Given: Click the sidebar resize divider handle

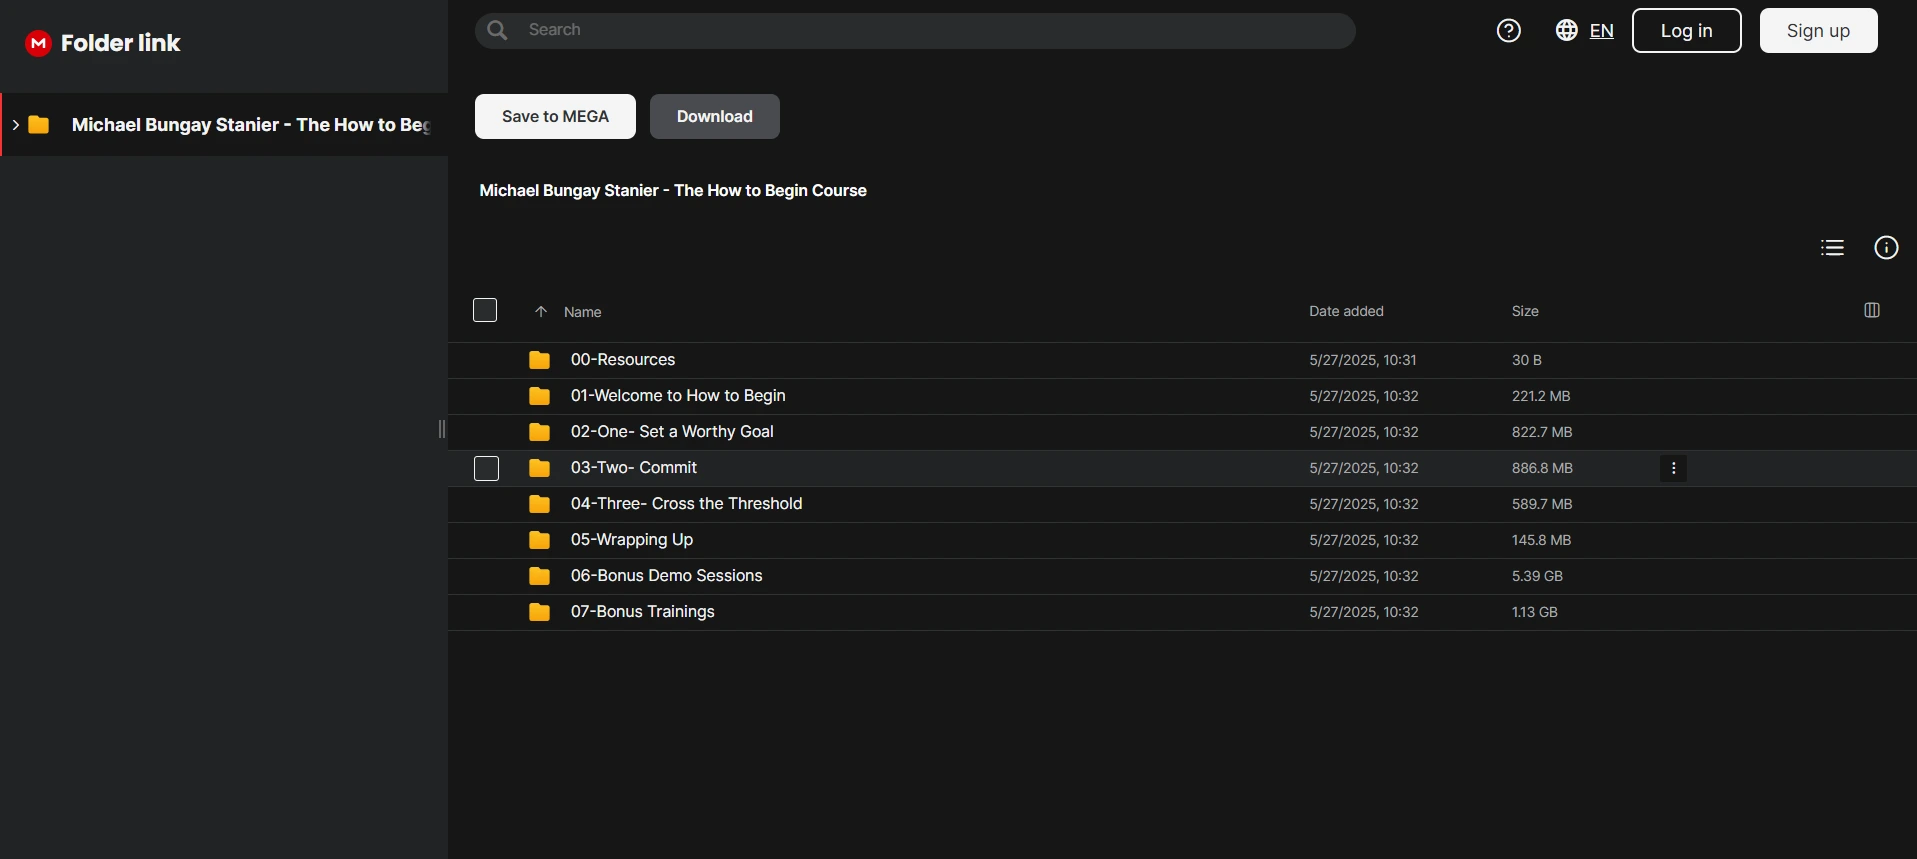Looking at the screenshot, I should [x=442, y=429].
